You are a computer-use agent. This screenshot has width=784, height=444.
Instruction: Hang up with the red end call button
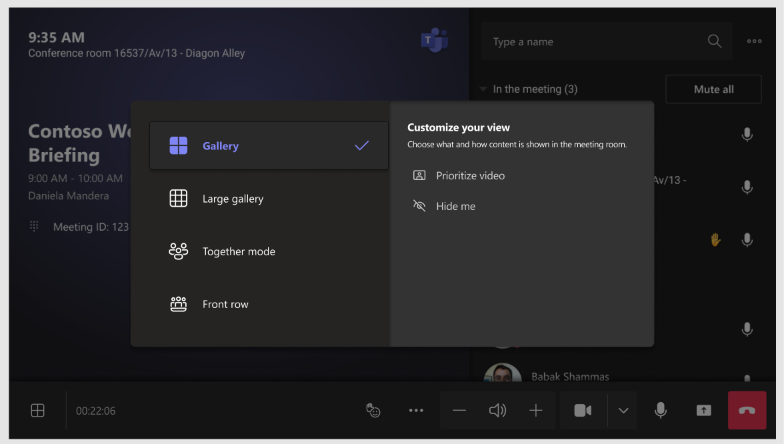747,410
